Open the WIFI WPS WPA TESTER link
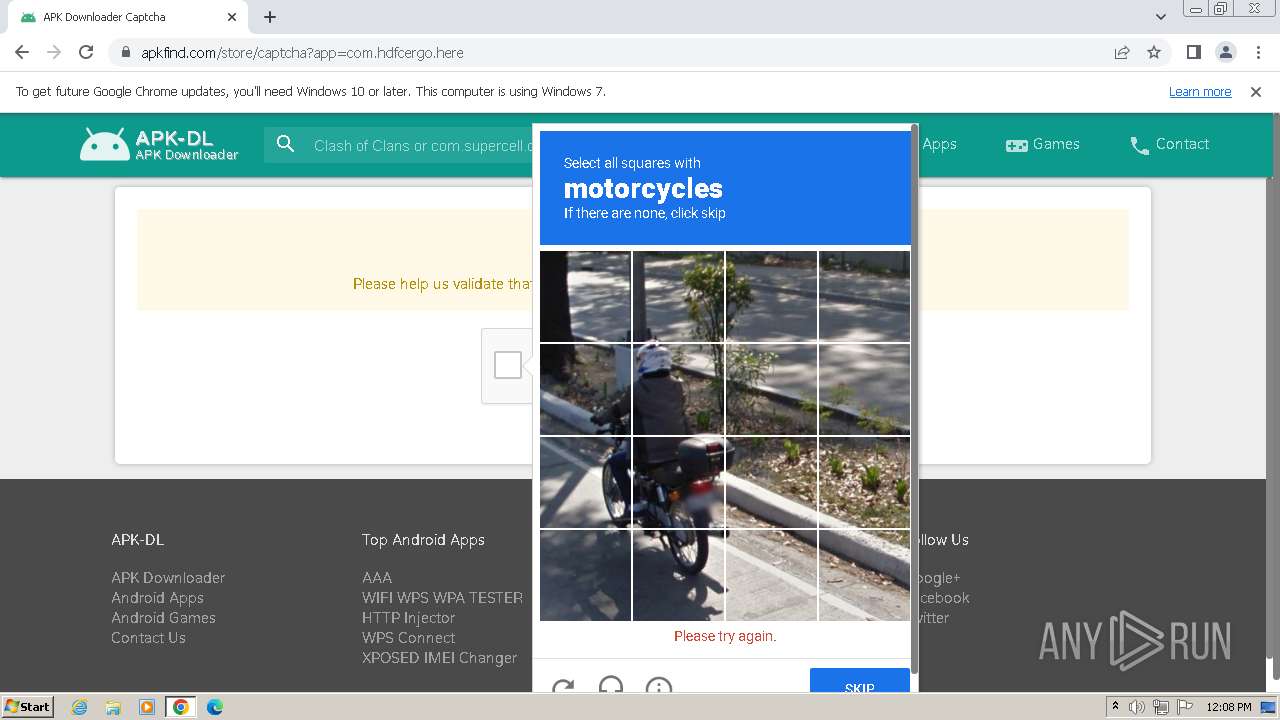The height and width of the screenshot is (720, 1280). point(442,597)
